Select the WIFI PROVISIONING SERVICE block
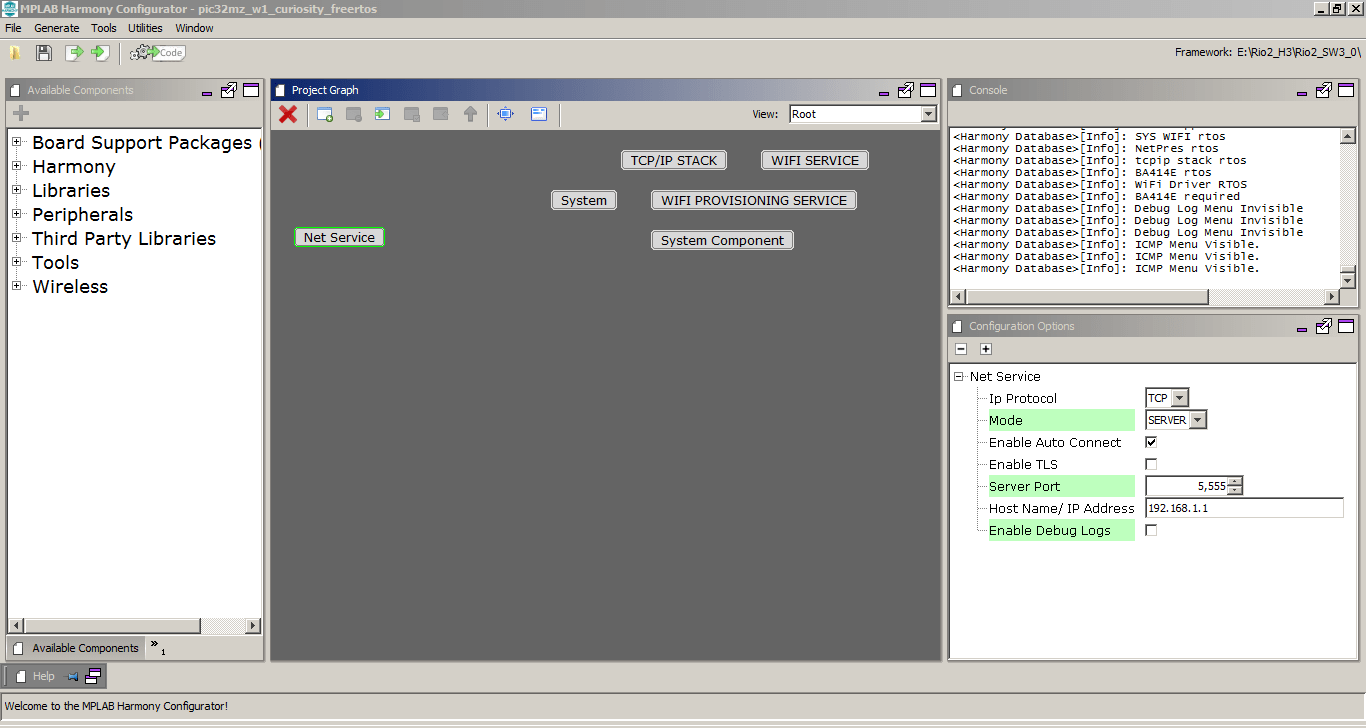The height and width of the screenshot is (728, 1366). 753,200
